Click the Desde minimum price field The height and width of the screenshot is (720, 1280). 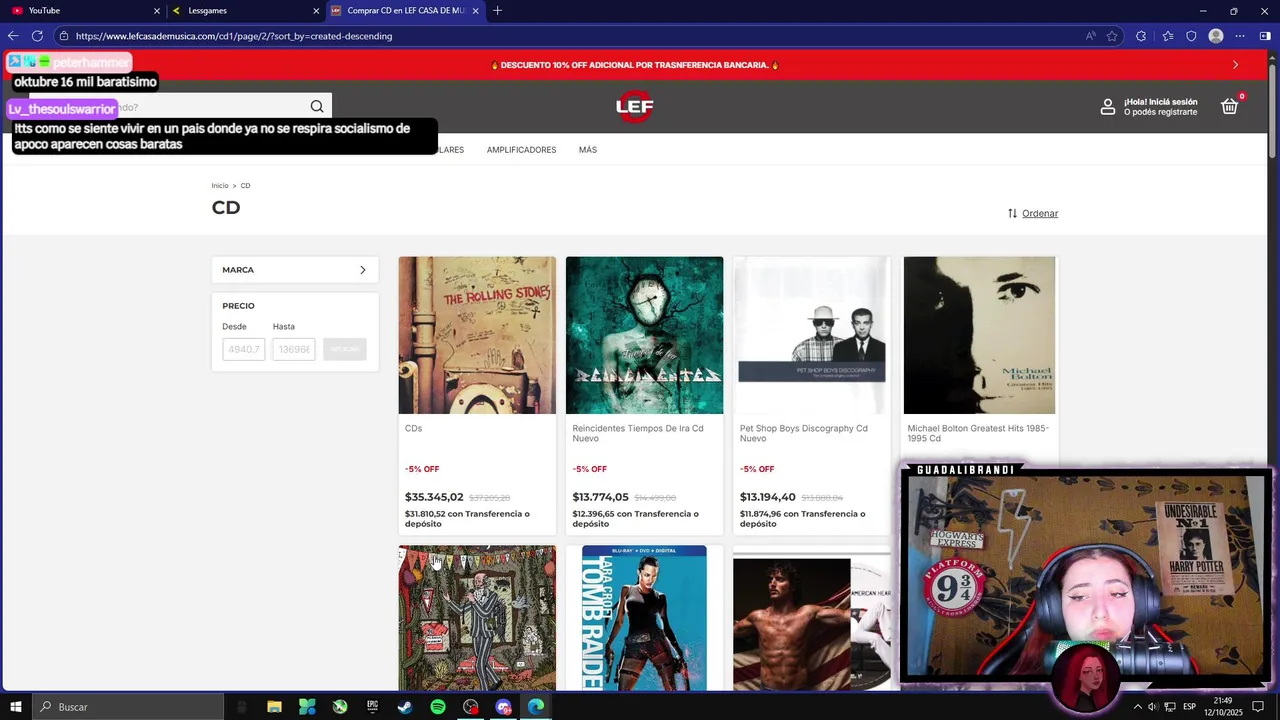(243, 349)
